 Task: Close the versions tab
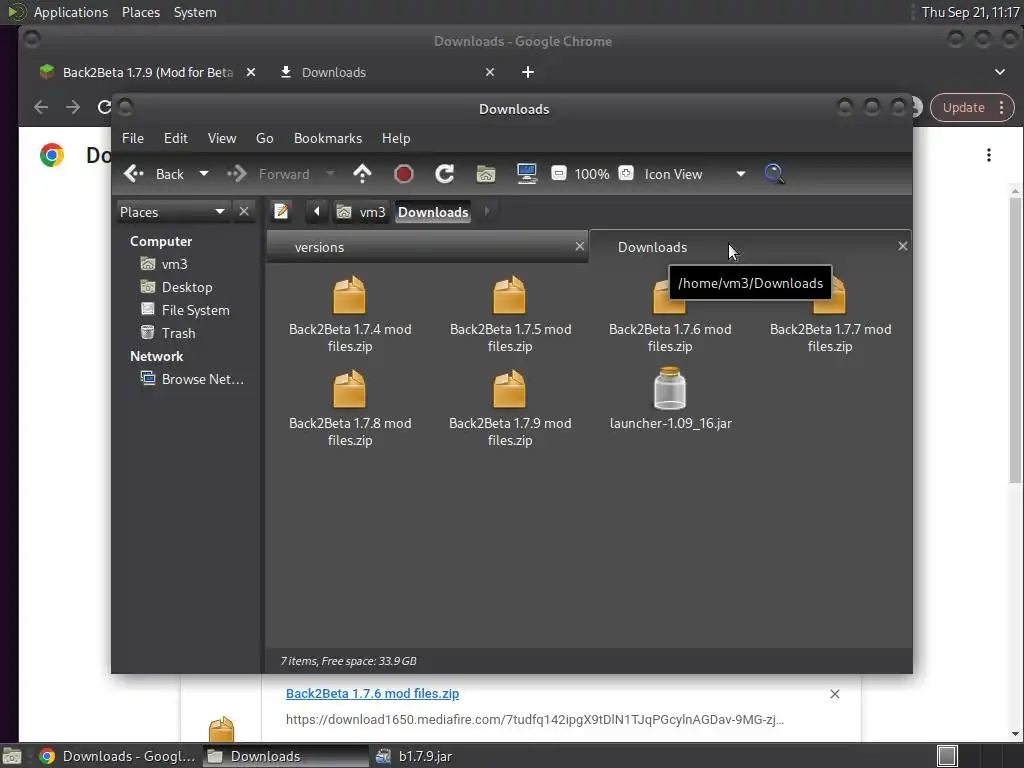click(579, 246)
